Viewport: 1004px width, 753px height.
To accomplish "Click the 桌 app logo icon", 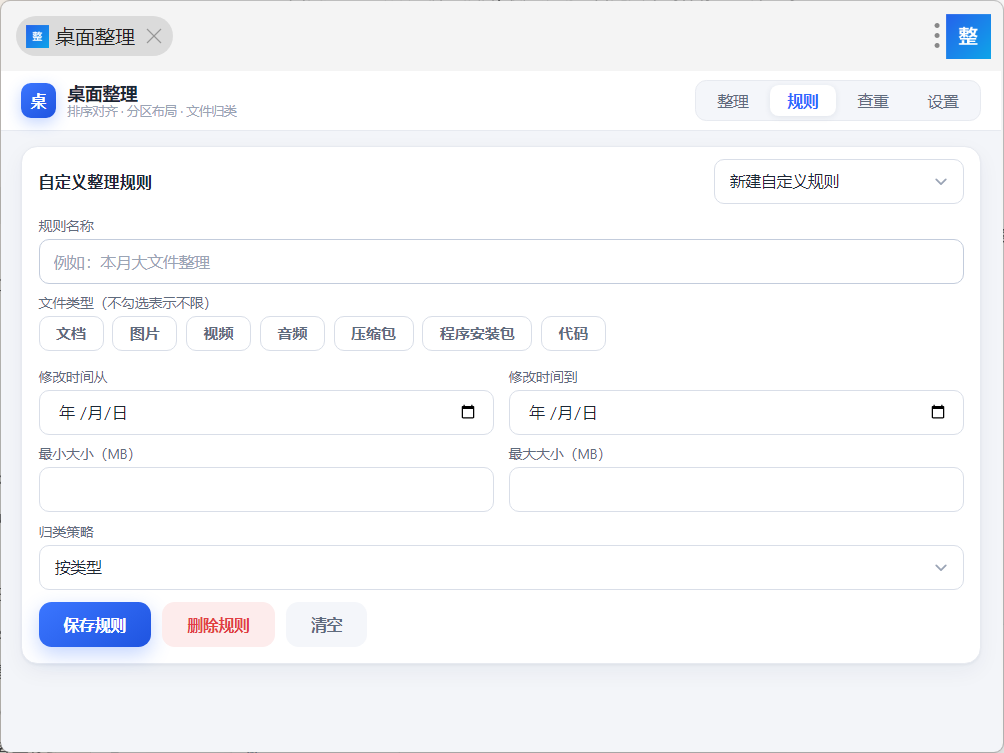I will pyautogui.click(x=38, y=101).
